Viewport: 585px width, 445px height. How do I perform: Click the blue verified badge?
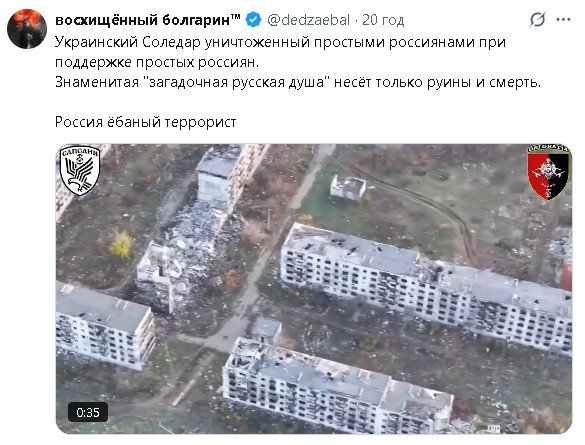point(253,20)
